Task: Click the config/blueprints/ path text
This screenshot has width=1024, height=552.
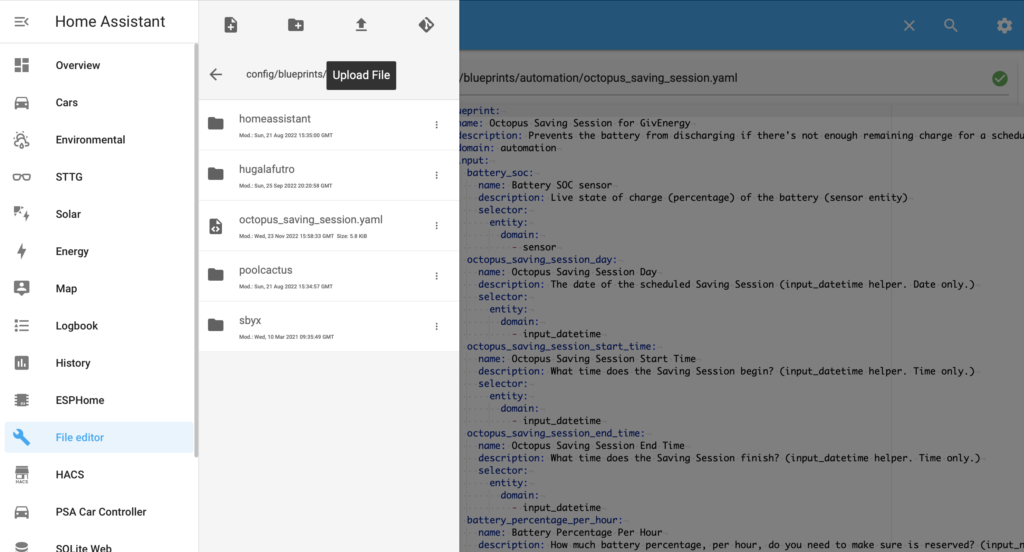Action: click(285, 74)
